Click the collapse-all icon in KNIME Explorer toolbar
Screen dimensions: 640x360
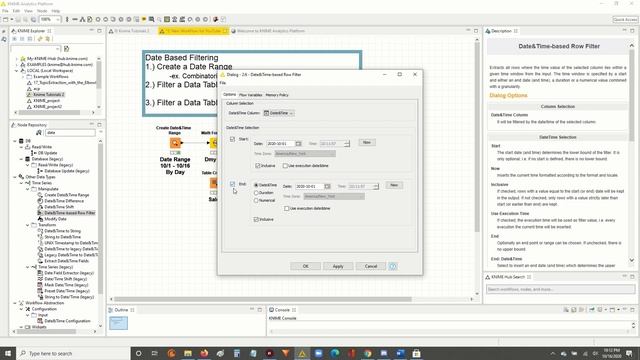pos(22,39)
